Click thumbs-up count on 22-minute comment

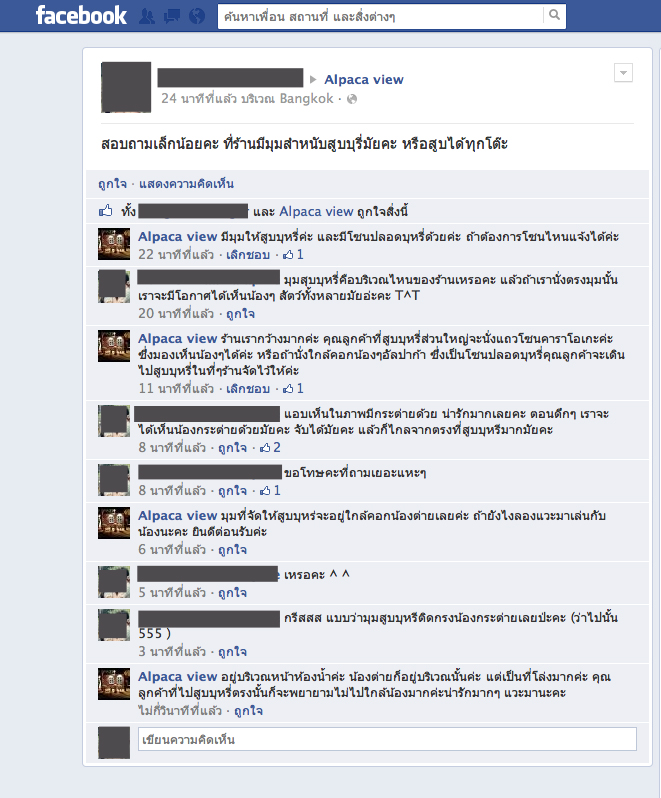[x=294, y=254]
